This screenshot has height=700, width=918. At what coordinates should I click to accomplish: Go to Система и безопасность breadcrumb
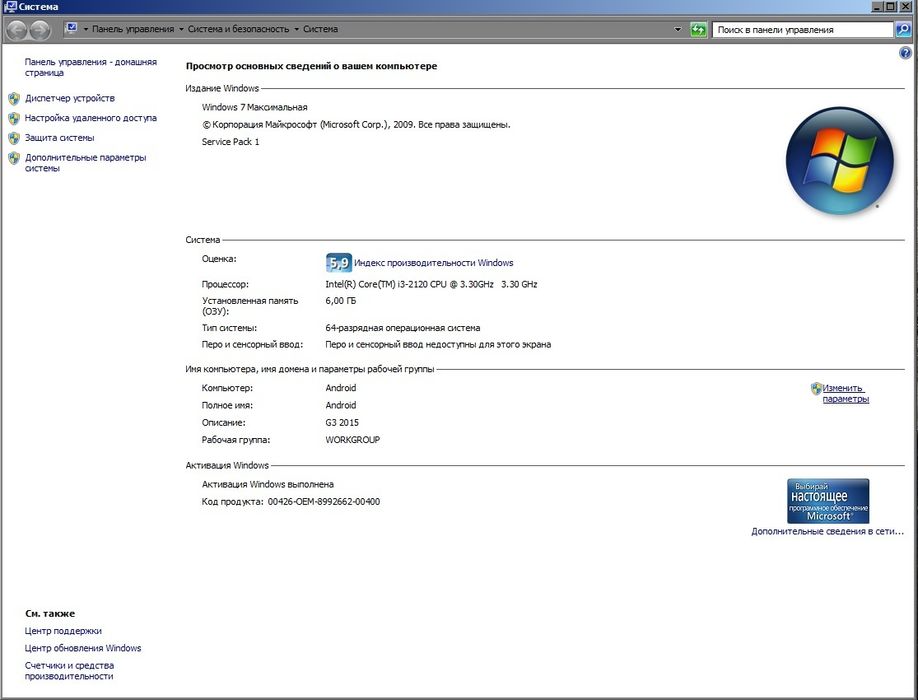point(238,29)
